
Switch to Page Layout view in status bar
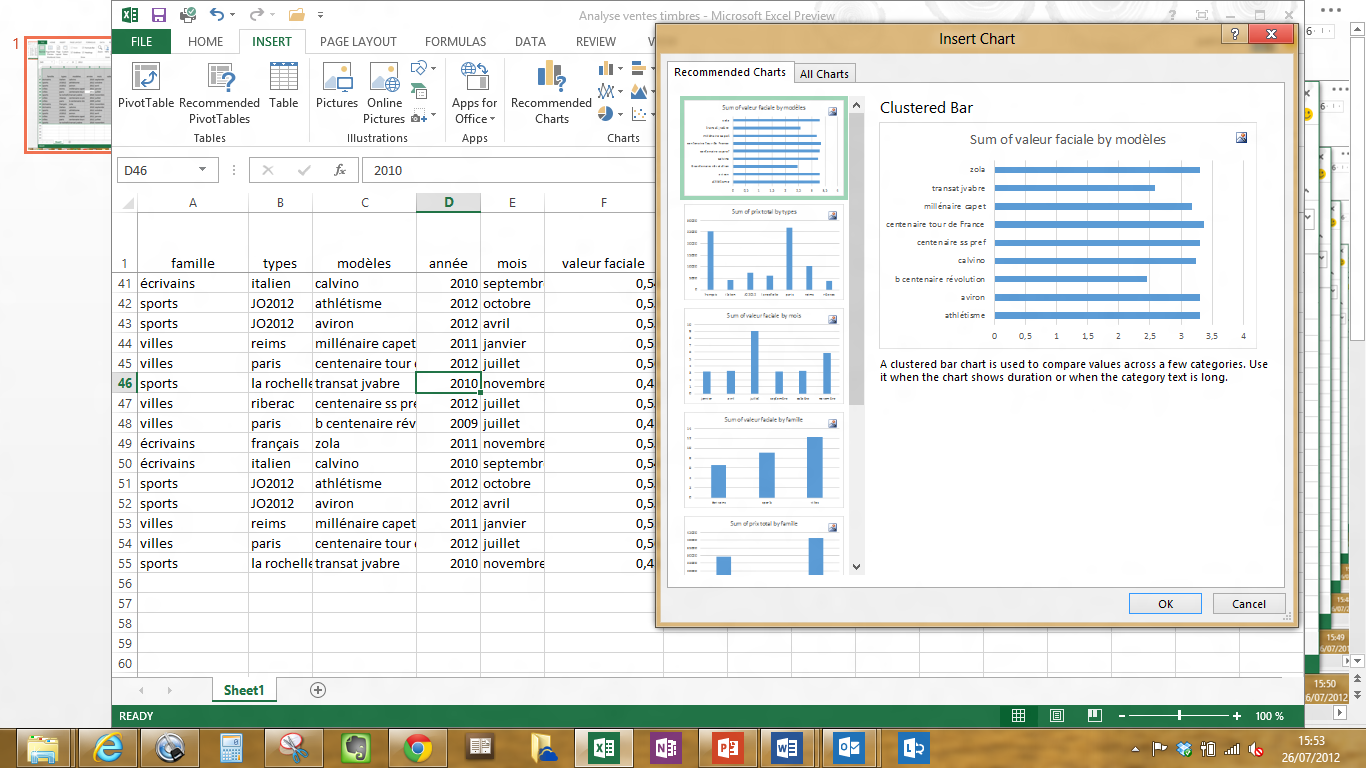click(1057, 716)
